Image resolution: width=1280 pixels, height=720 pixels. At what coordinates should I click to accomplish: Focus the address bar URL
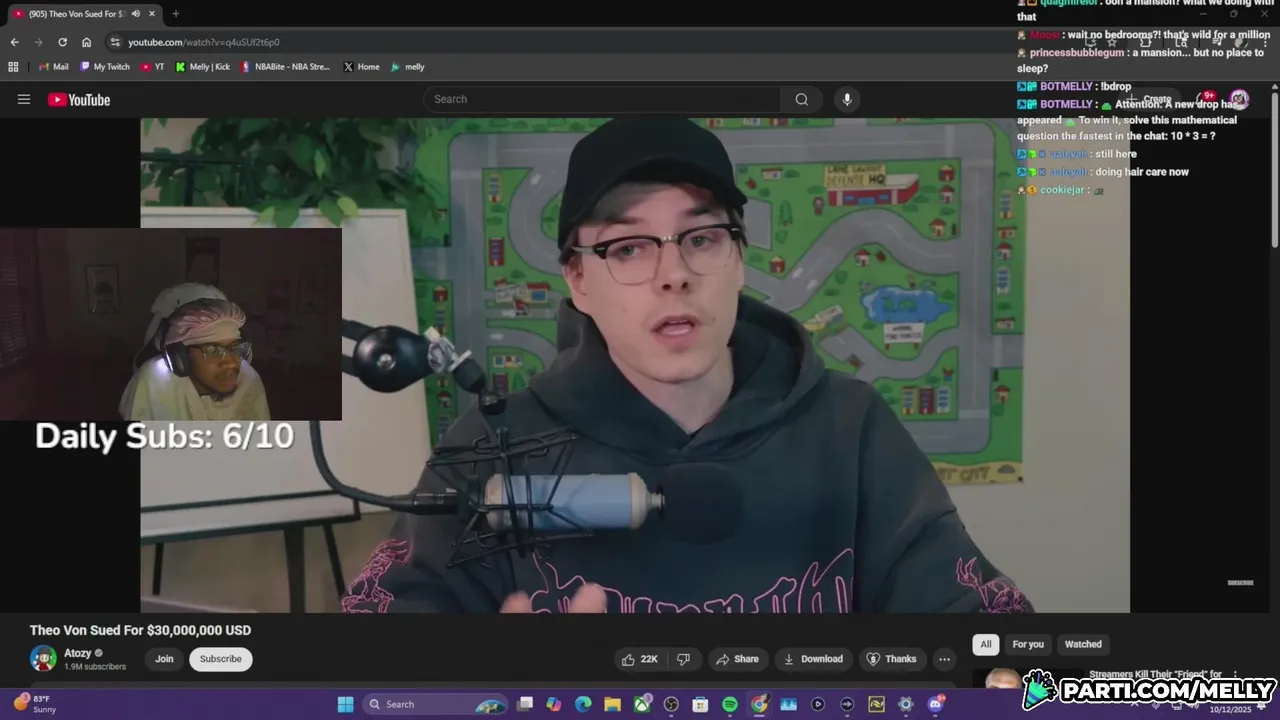pyautogui.click(x=204, y=42)
